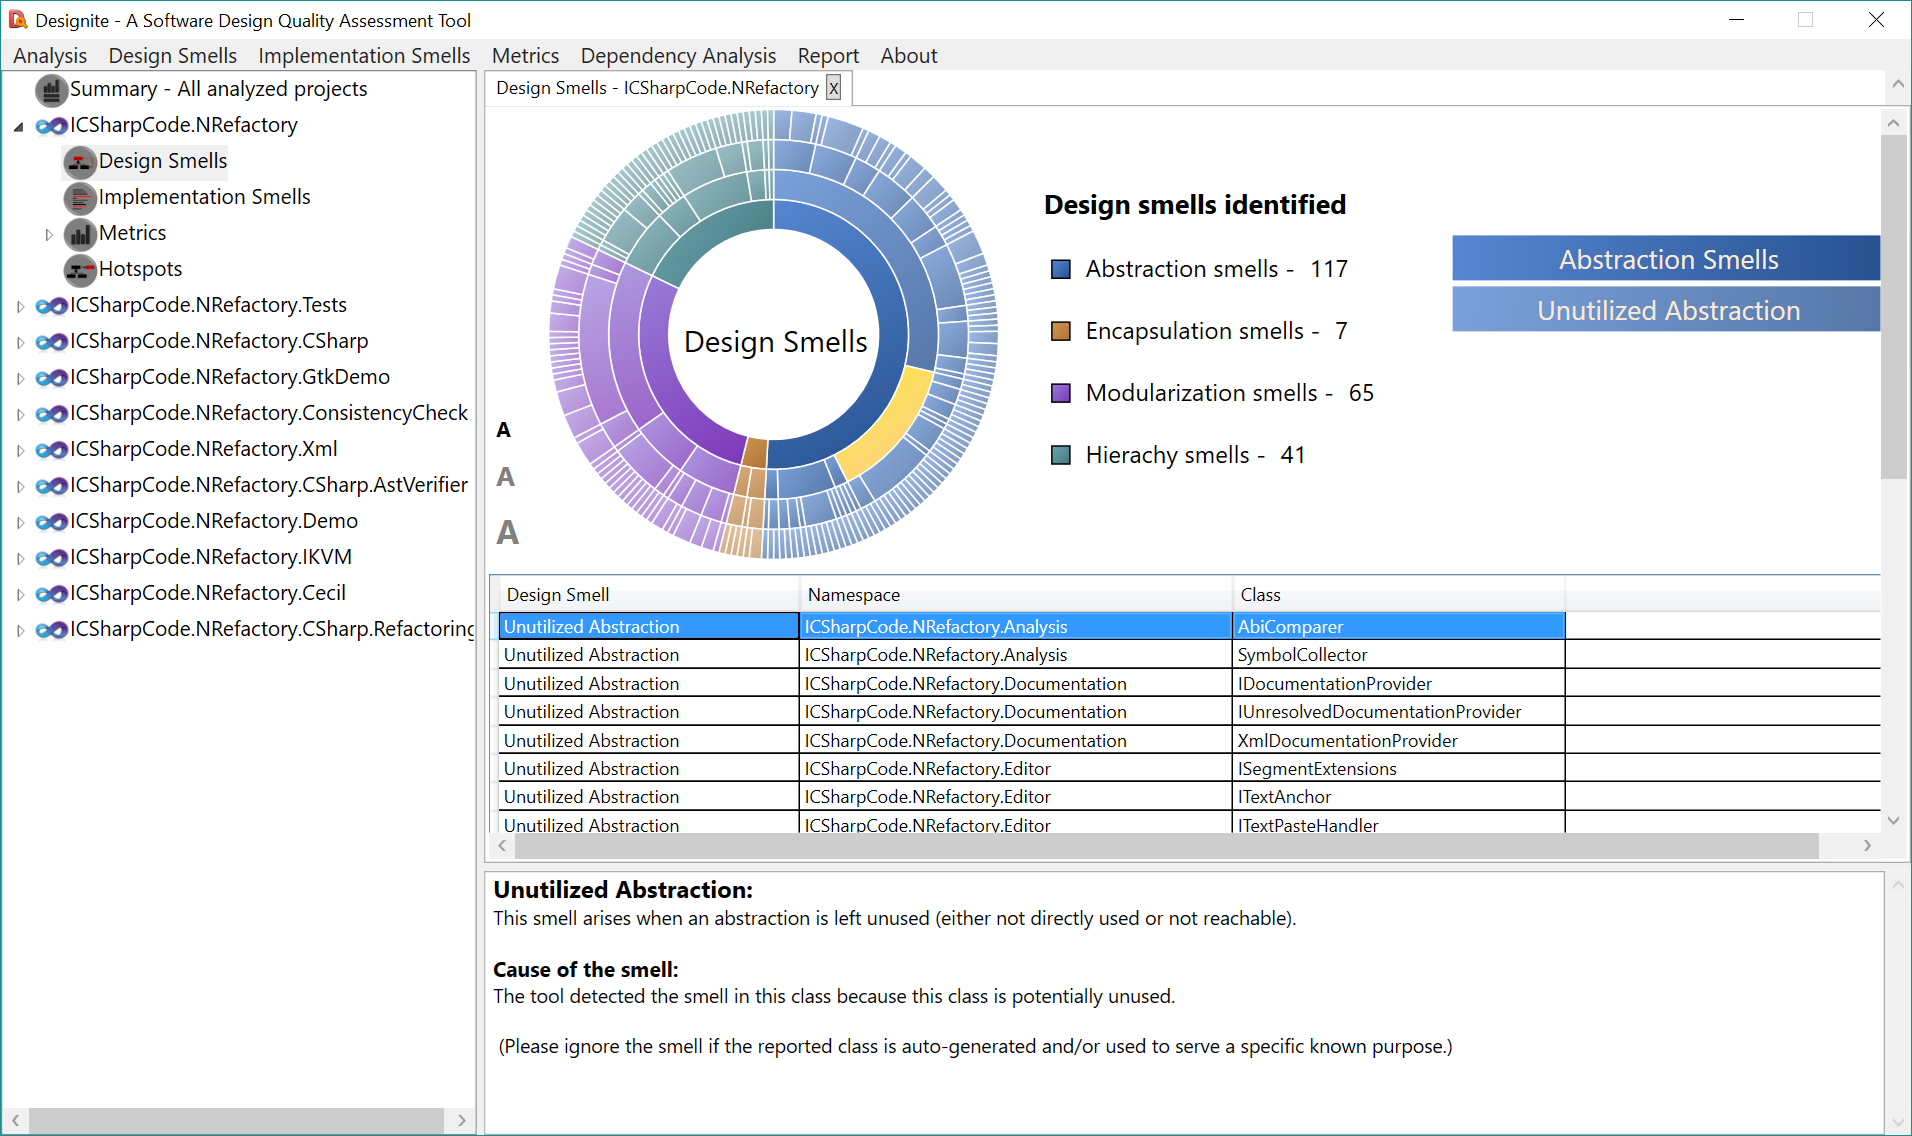Close the Design Smells tab
This screenshot has height=1136, width=1912.
pos(833,88)
